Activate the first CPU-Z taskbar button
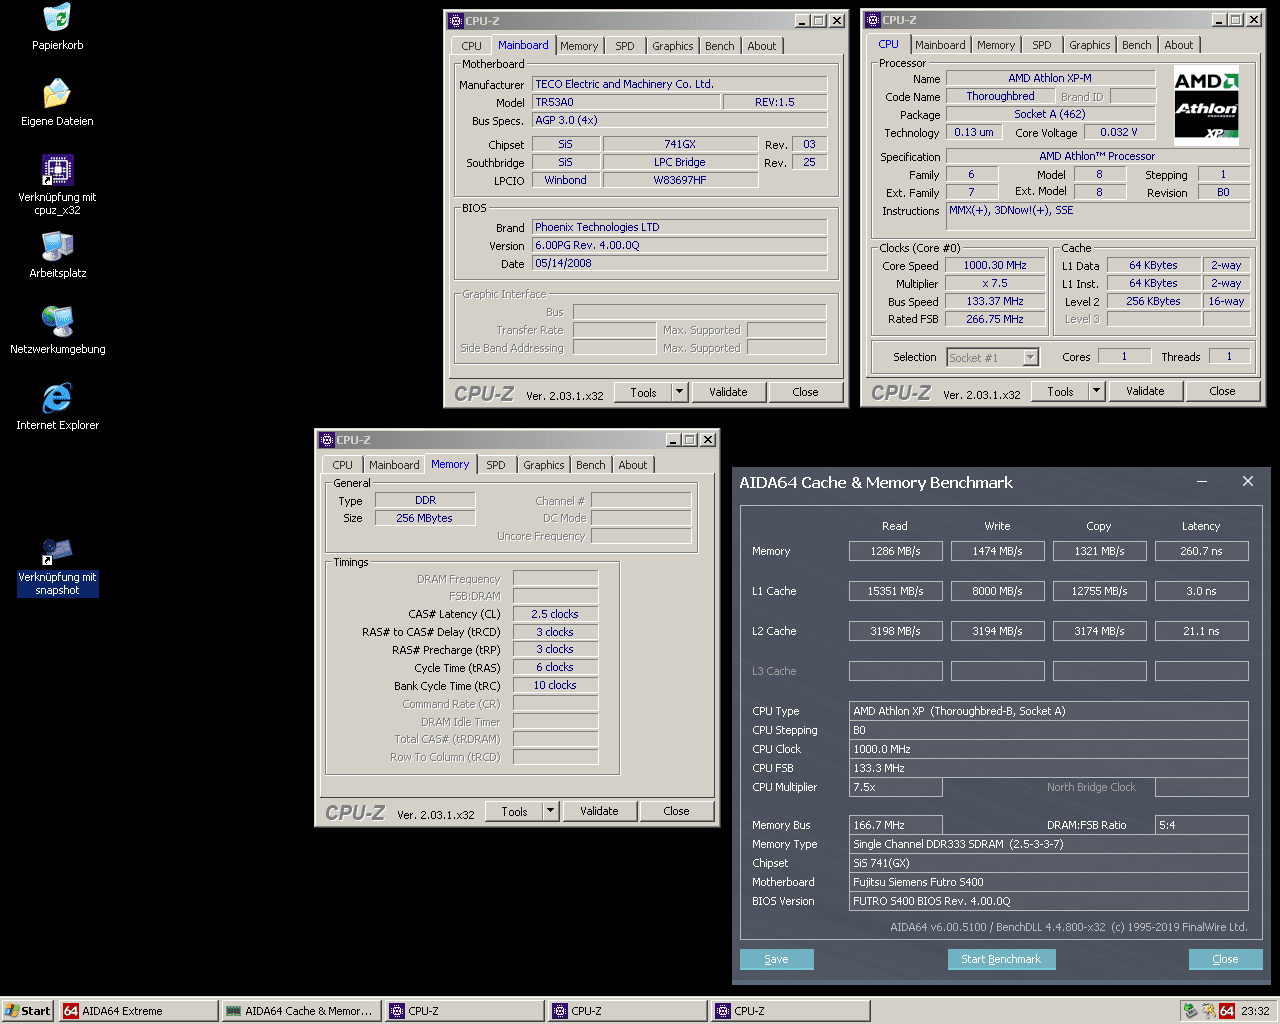 [x=464, y=1011]
